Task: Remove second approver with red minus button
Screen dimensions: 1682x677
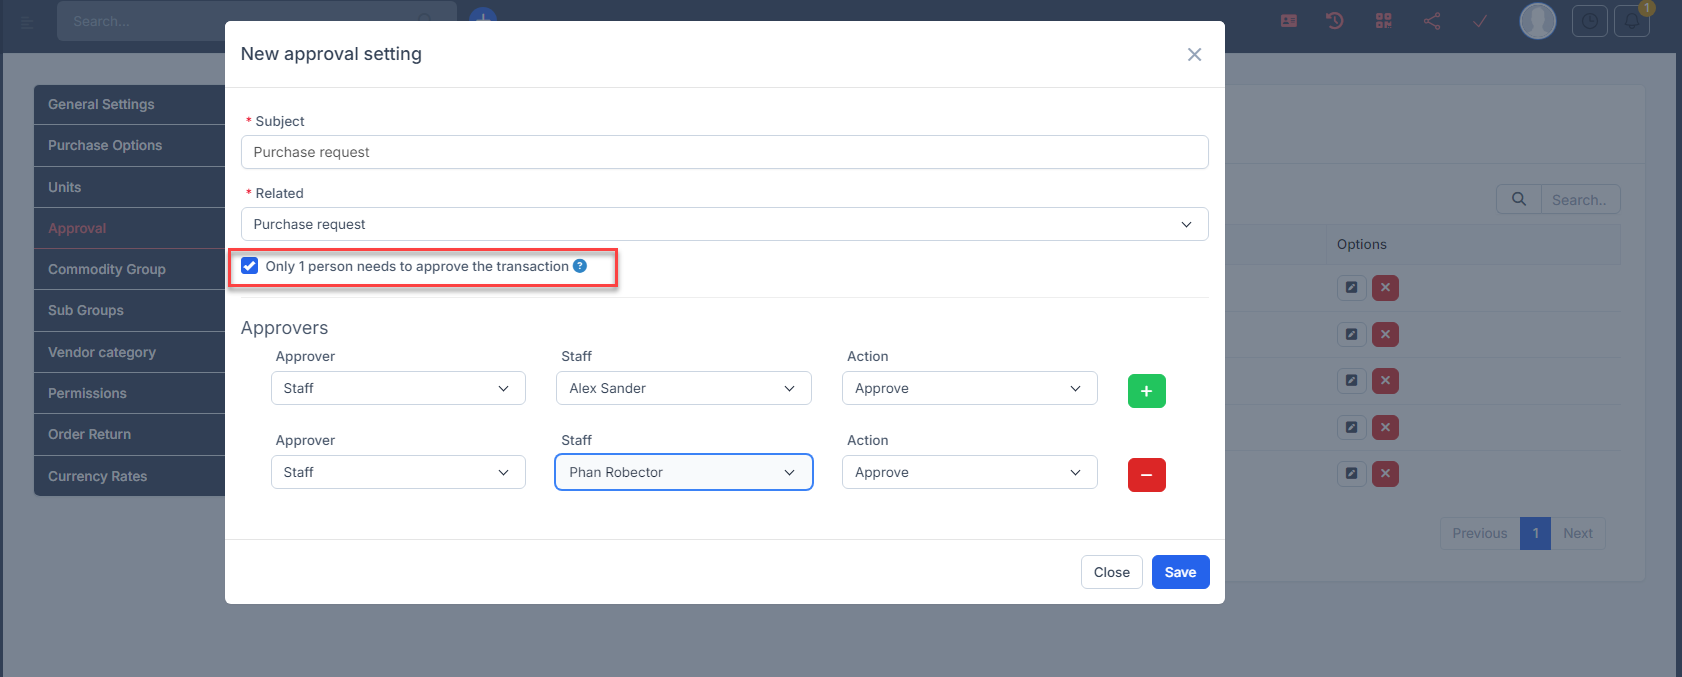Action: coord(1146,475)
